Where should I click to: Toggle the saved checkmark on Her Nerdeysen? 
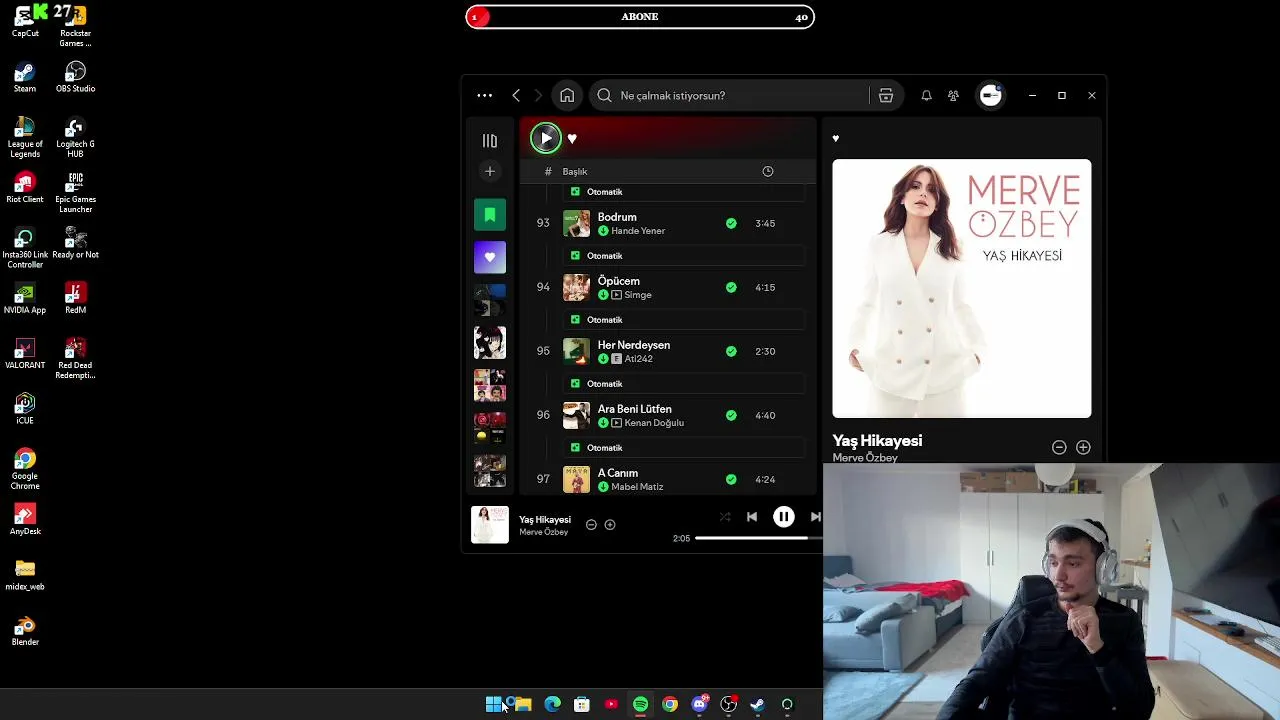click(x=731, y=352)
